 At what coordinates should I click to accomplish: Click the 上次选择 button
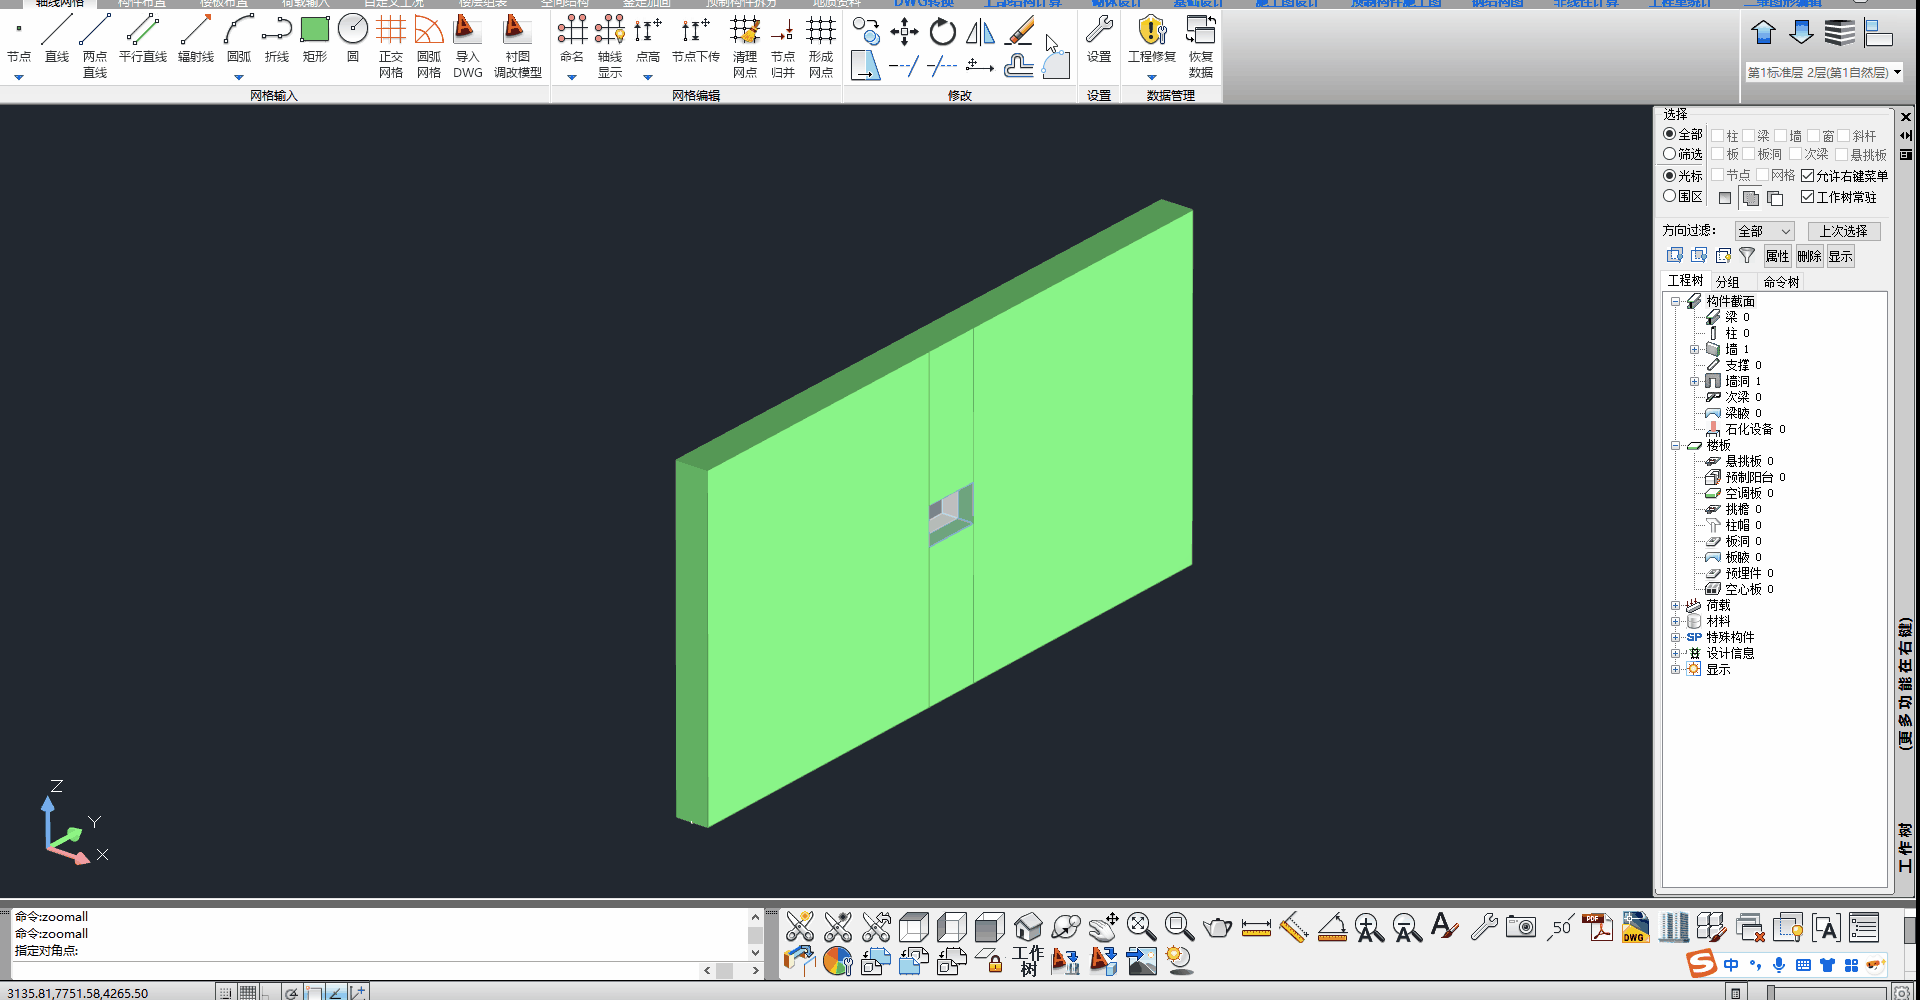coord(1843,231)
